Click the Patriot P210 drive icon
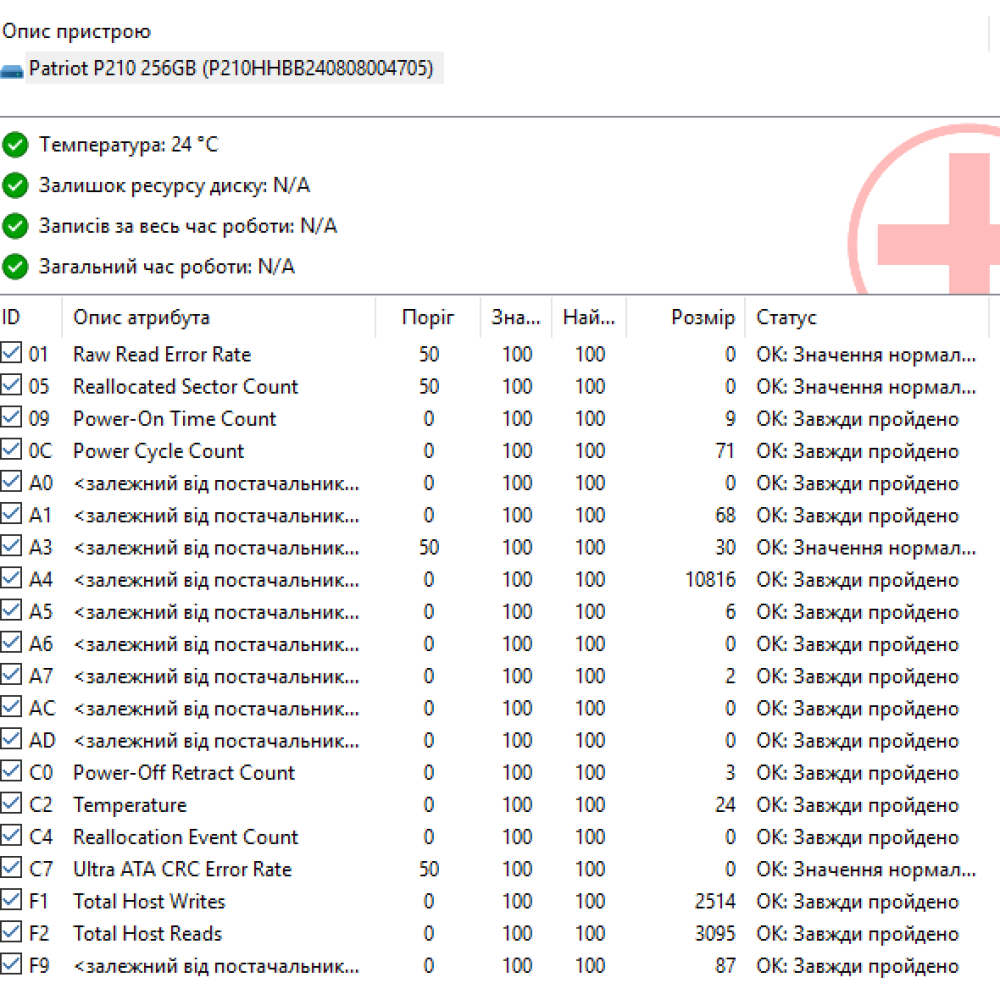 tap(12, 71)
